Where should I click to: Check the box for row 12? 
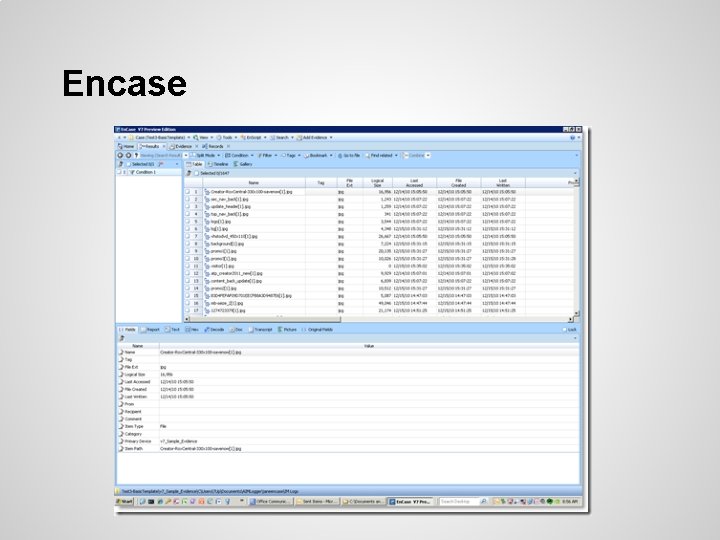pos(187,273)
